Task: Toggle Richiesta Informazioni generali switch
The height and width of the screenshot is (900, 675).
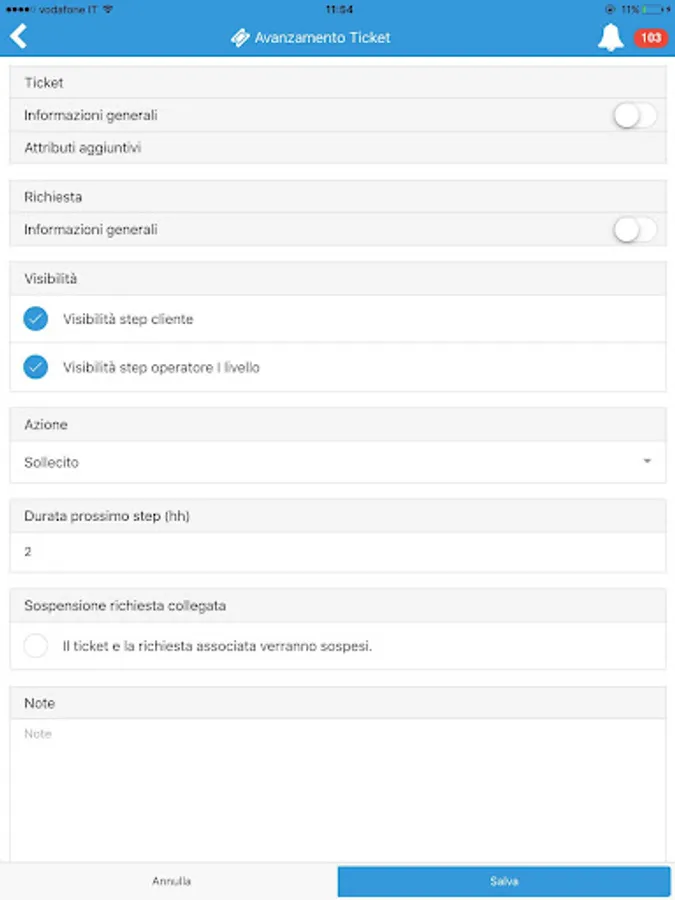Action: (635, 230)
